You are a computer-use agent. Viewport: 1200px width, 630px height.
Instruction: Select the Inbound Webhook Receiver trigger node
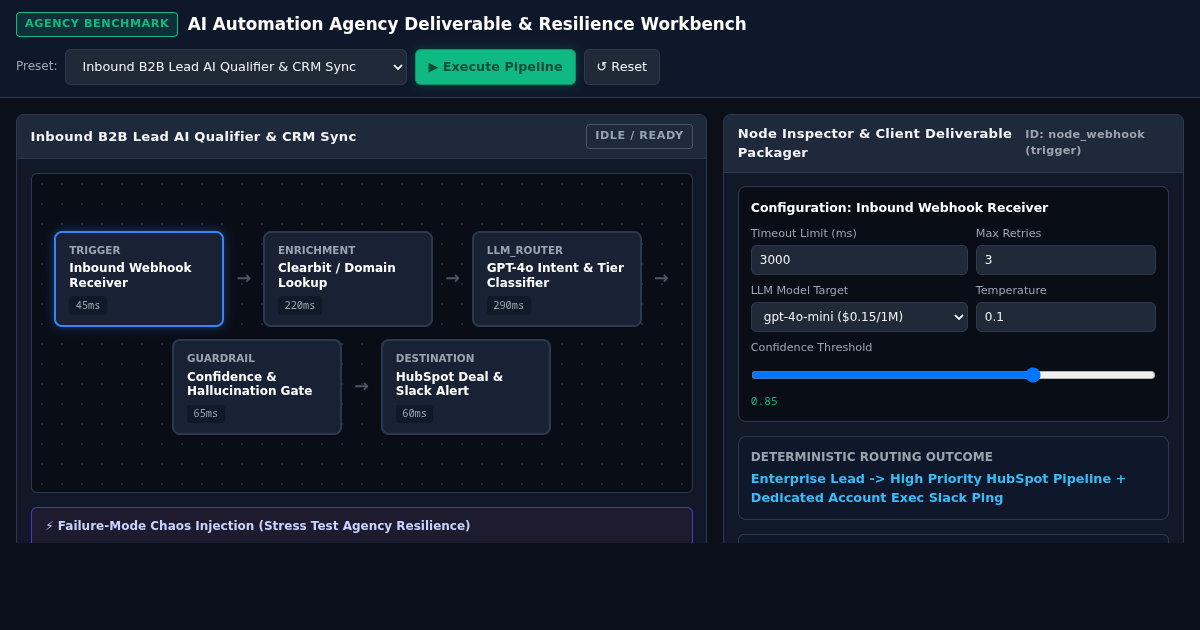tap(139, 279)
